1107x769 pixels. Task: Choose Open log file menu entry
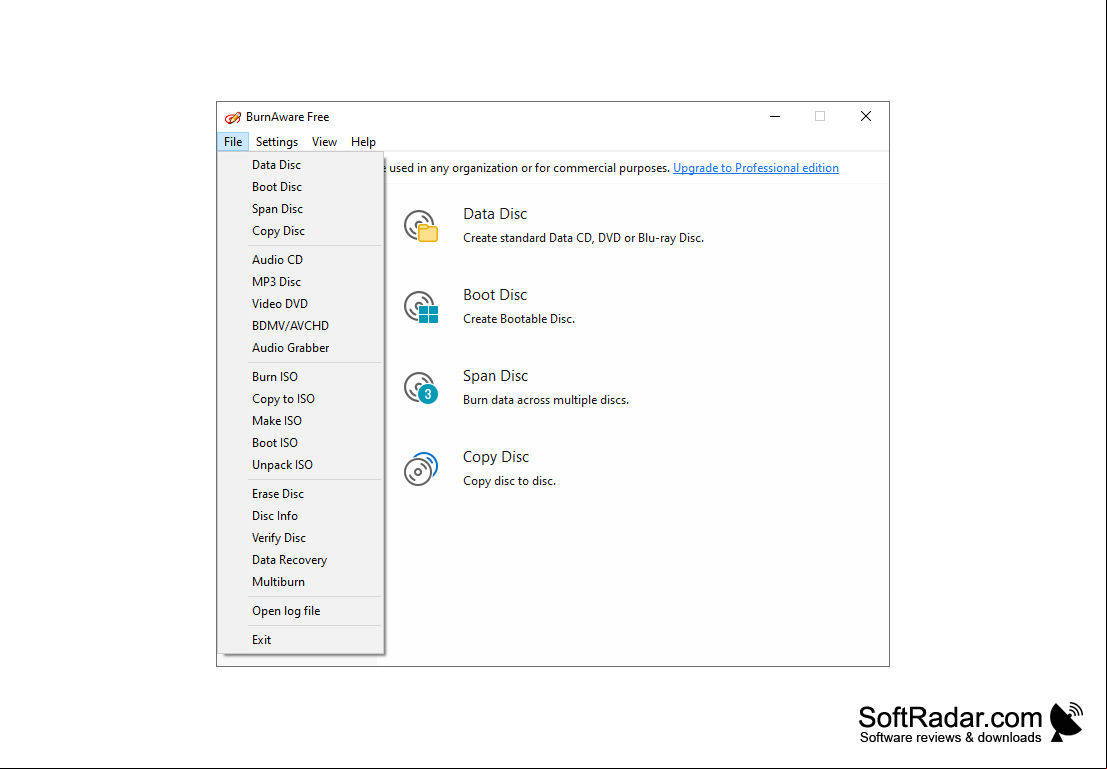coord(301,611)
